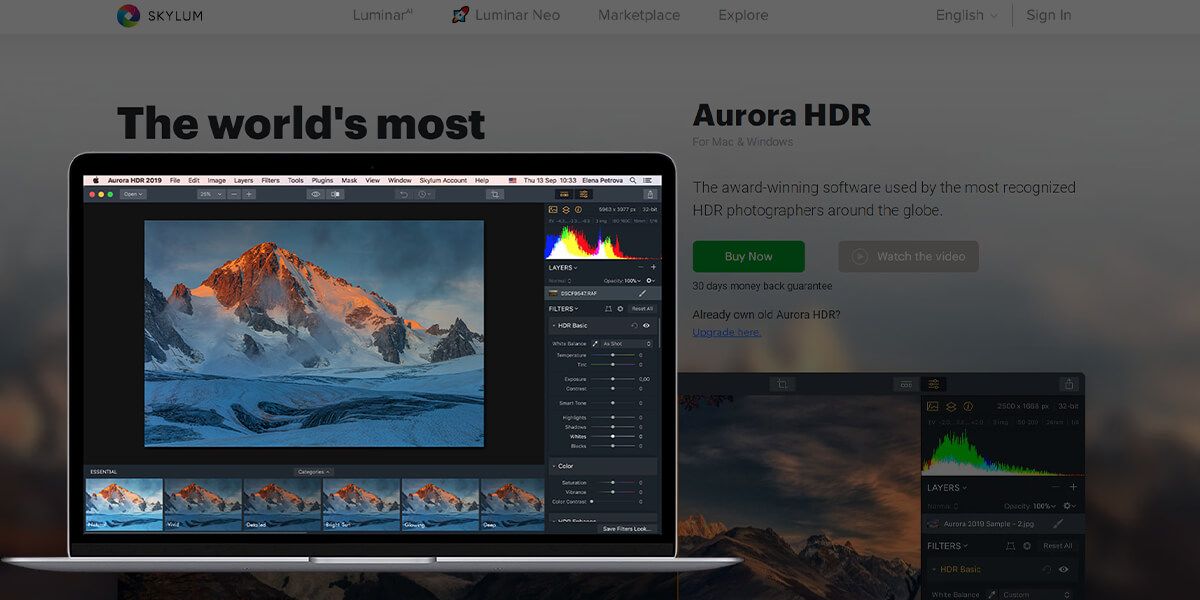Open the Plugins menu in the menu bar
The image size is (1200, 600).
(322, 180)
